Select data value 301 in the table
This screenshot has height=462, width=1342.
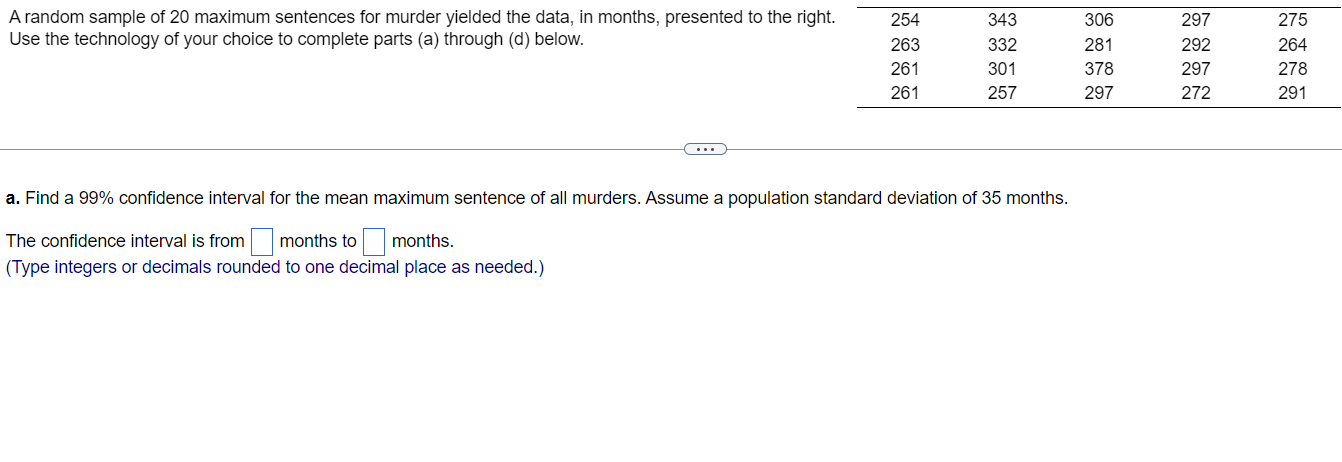pos(1002,69)
